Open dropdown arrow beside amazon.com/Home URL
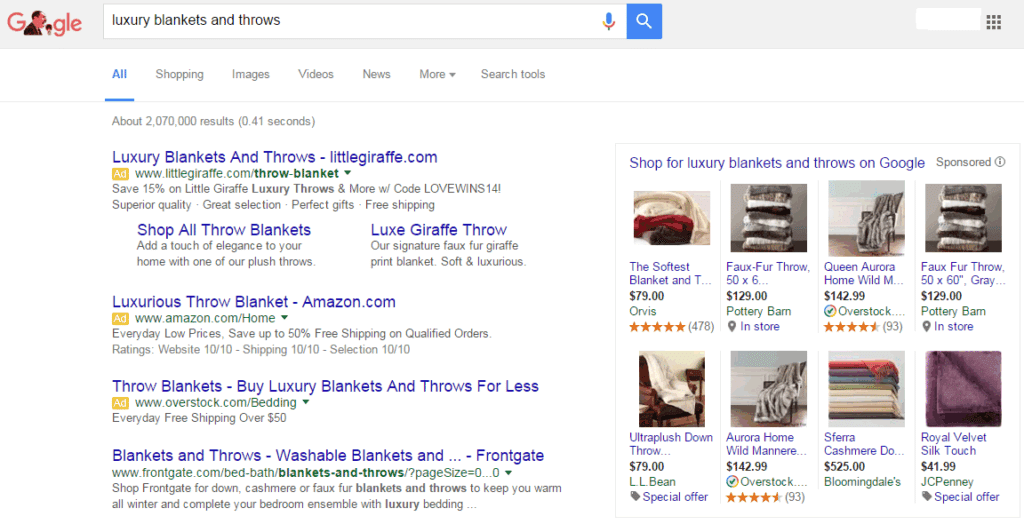Image resolution: width=1024 pixels, height=532 pixels. point(285,318)
